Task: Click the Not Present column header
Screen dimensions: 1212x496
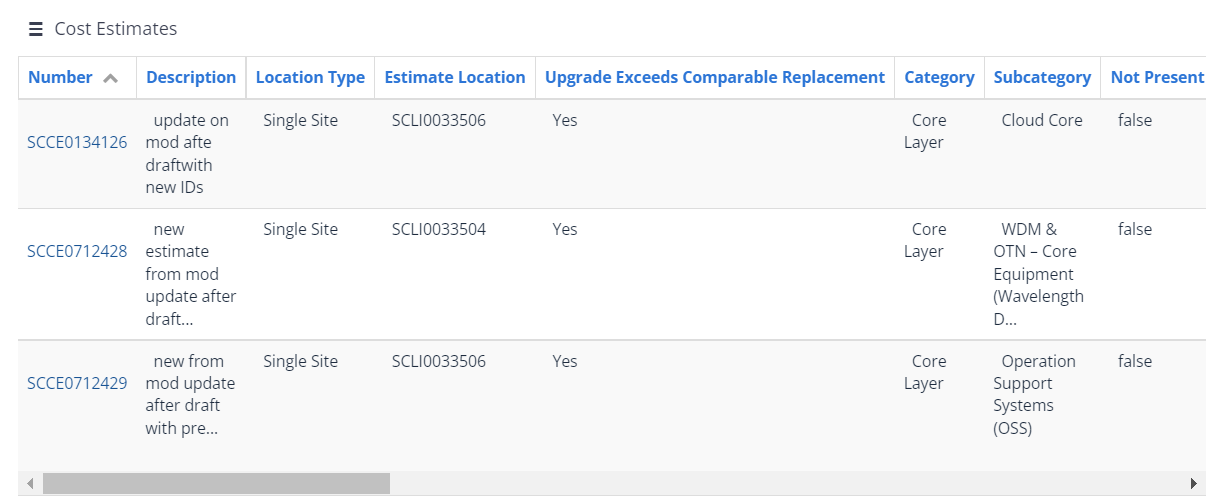Action: coord(1157,77)
